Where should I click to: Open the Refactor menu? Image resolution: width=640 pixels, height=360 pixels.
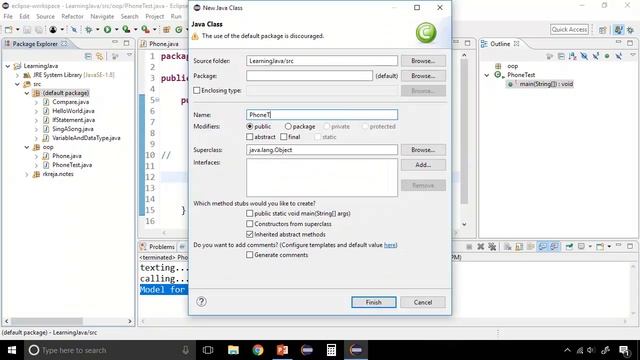pyautogui.click(x=72, y=16)
